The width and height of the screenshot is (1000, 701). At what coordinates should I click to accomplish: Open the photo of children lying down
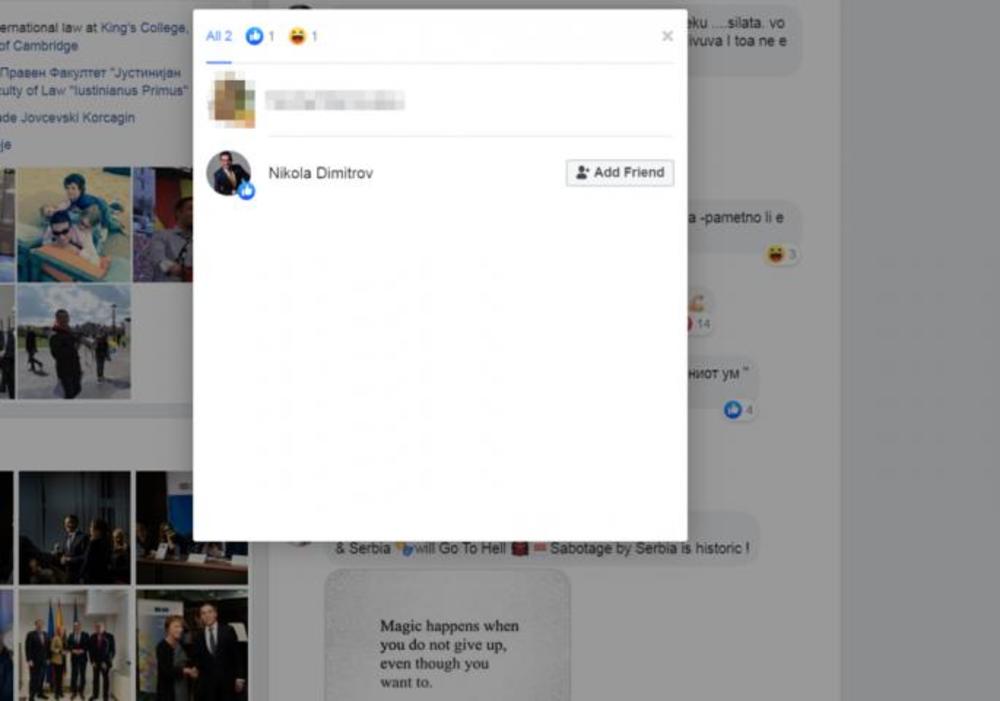[x=73, y=224]
